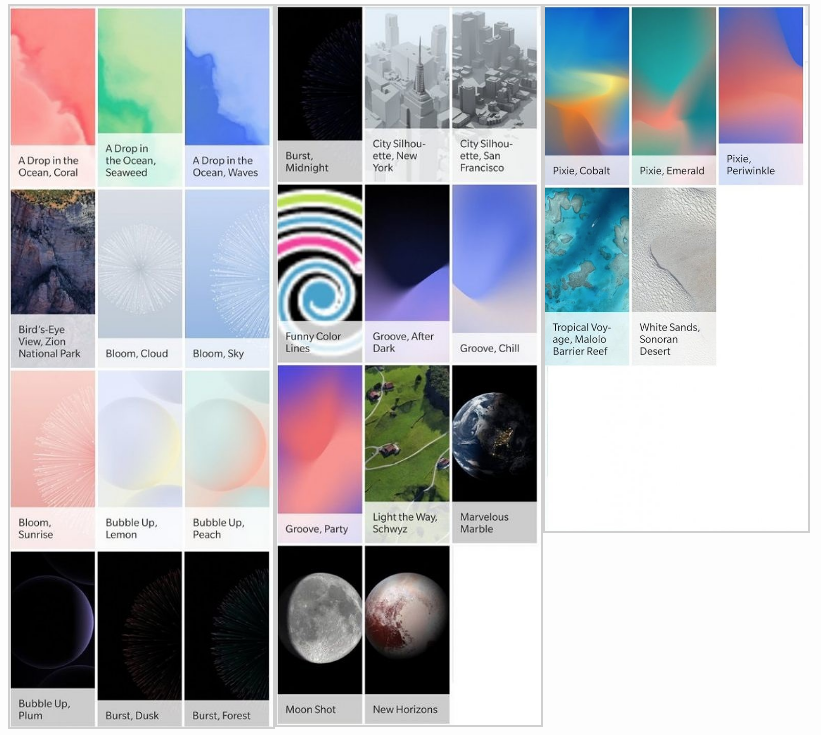
Task: Choose the A Drop in the Ocean, Seaweed wallpaper
Action: click(x=140, y=98)
